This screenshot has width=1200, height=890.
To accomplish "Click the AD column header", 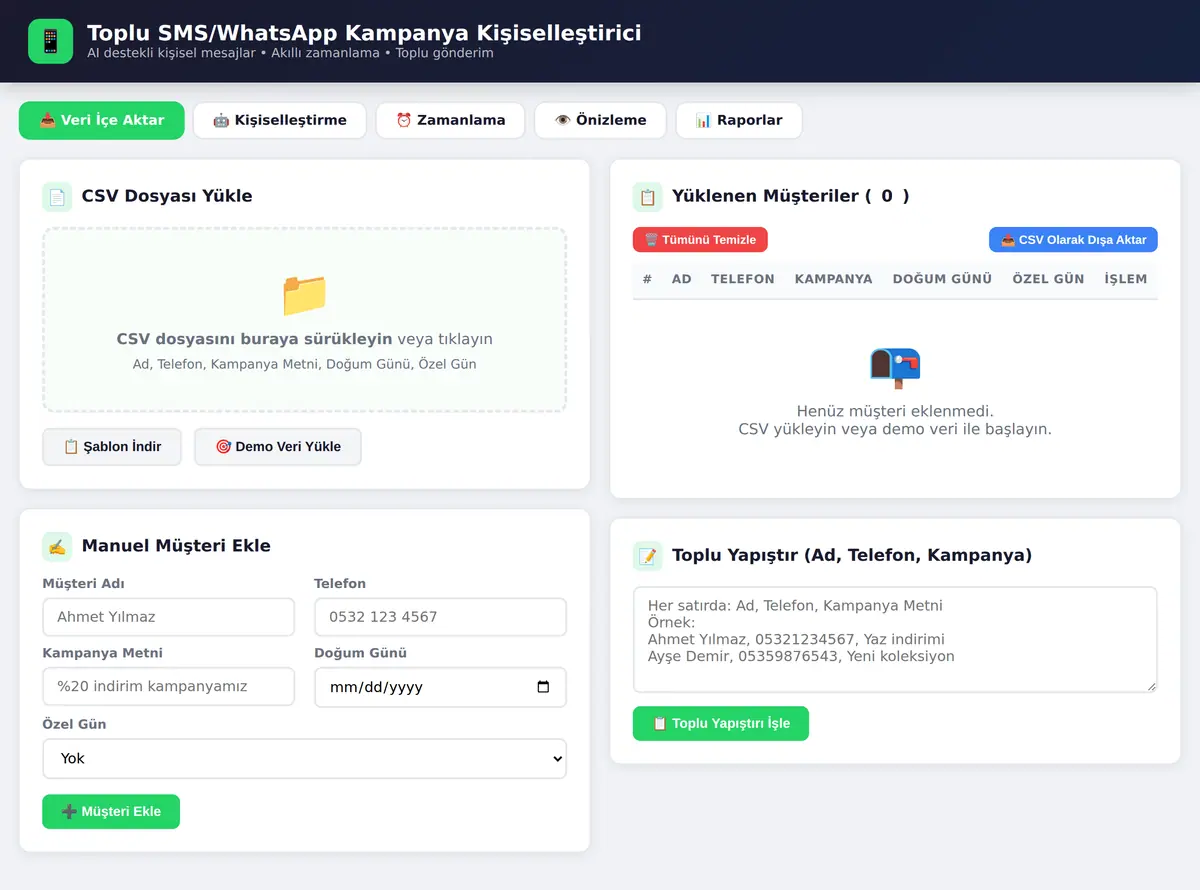I will [x=682, y=279].
